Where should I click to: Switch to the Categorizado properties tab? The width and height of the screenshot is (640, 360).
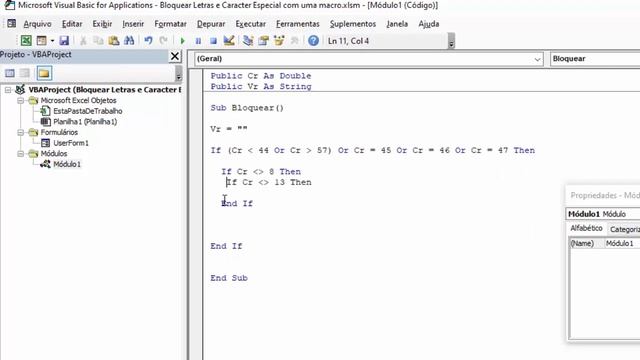(624, 229)
